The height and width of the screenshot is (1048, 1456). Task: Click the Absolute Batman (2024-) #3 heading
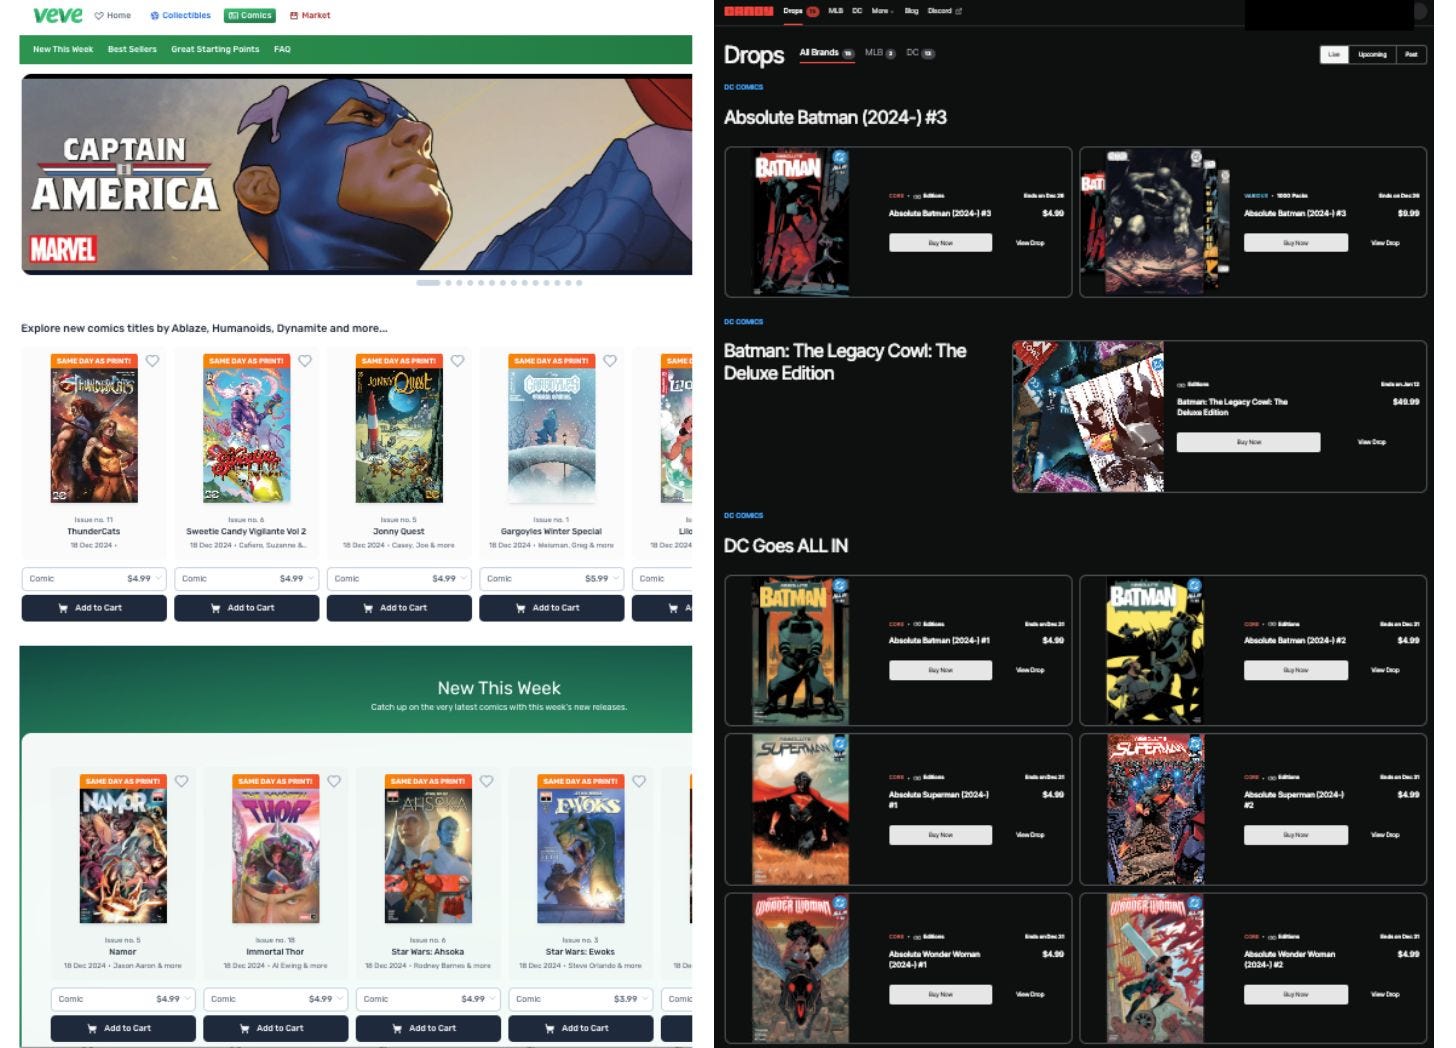click(x=835, y=118)
